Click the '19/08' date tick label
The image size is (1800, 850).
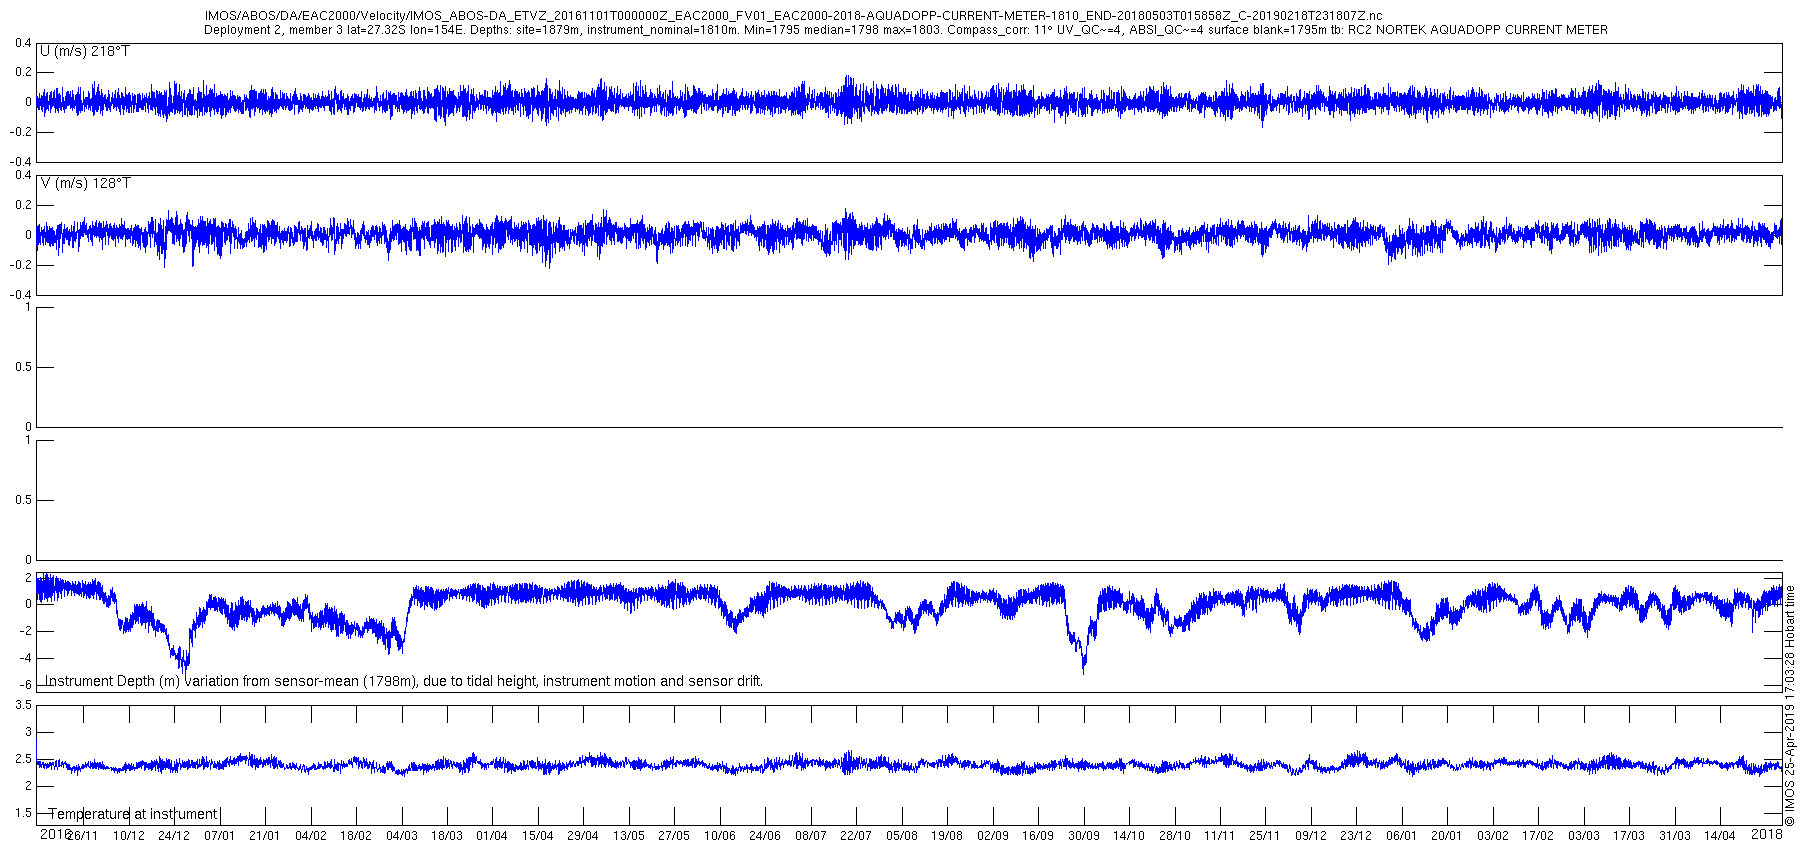click(x=947, y=836)
